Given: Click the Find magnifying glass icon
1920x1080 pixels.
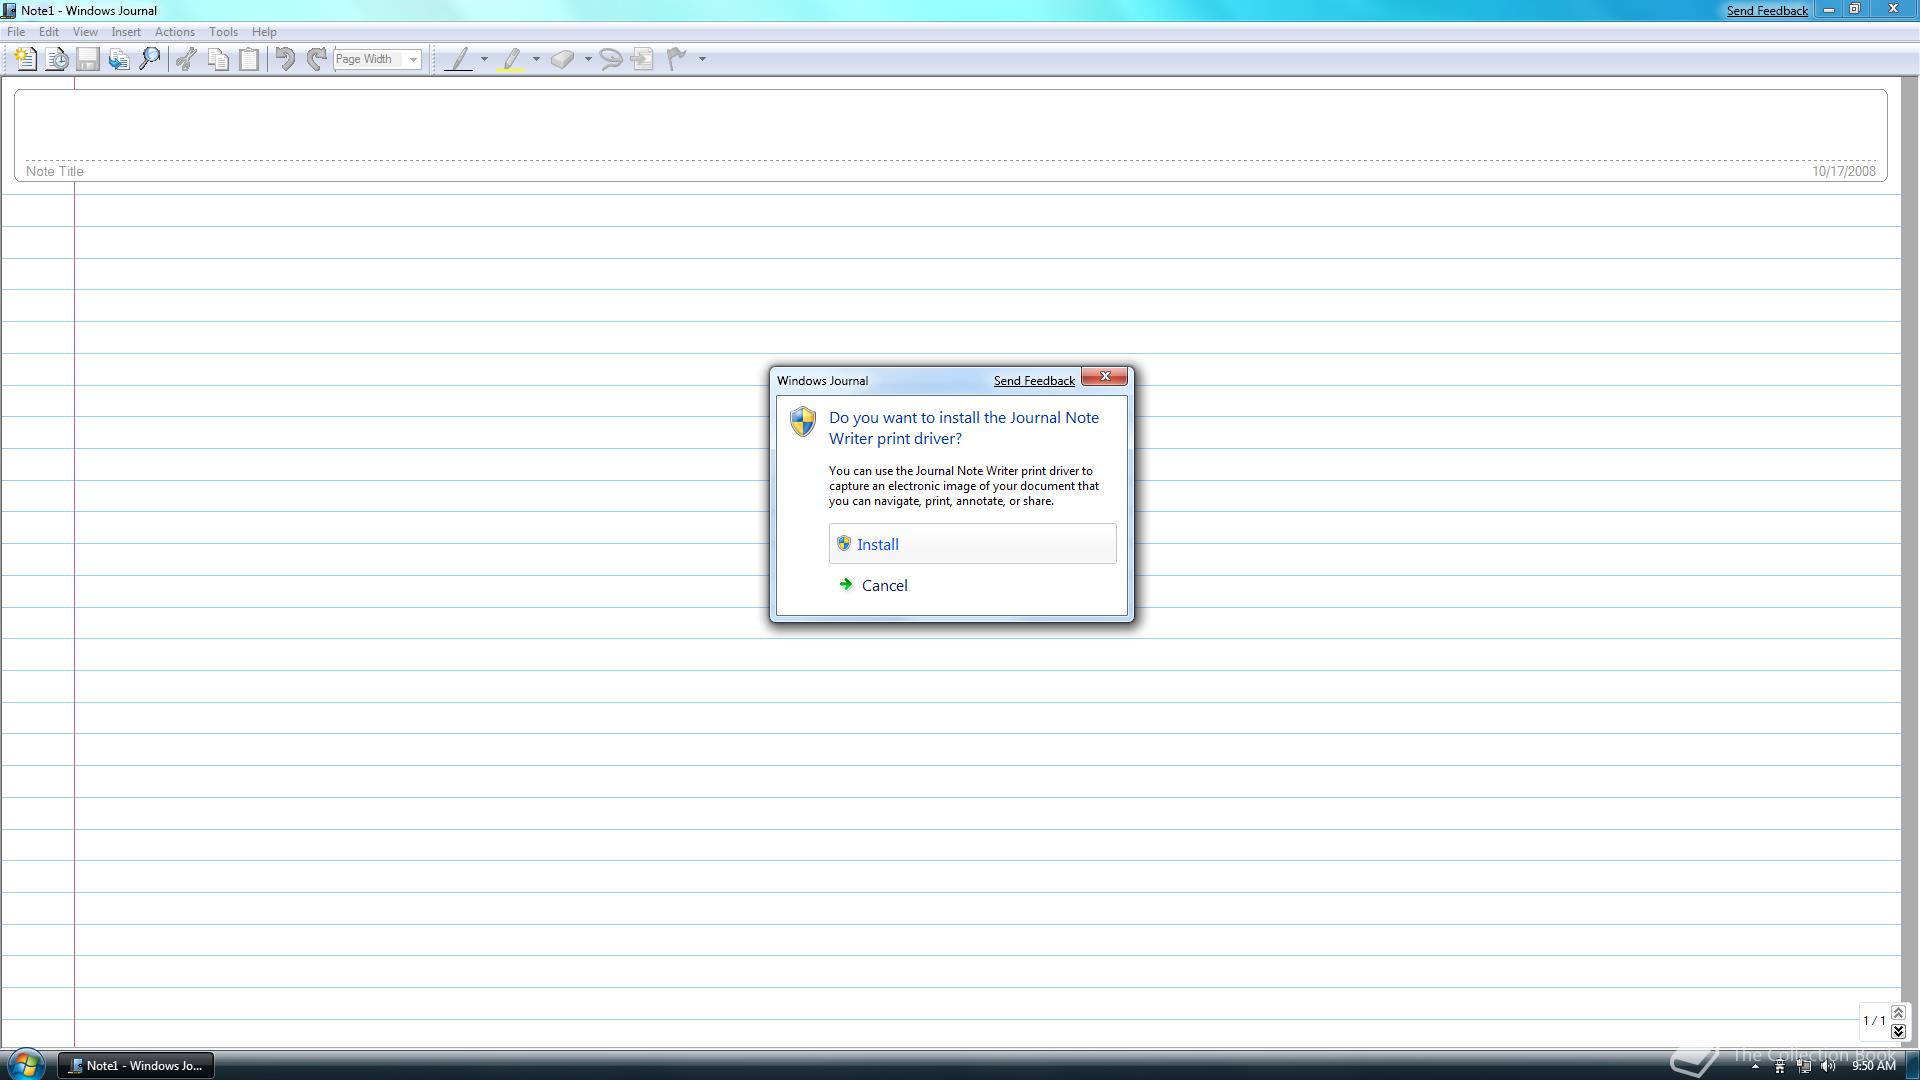Looking at the screenshot, I should [150, 59].
